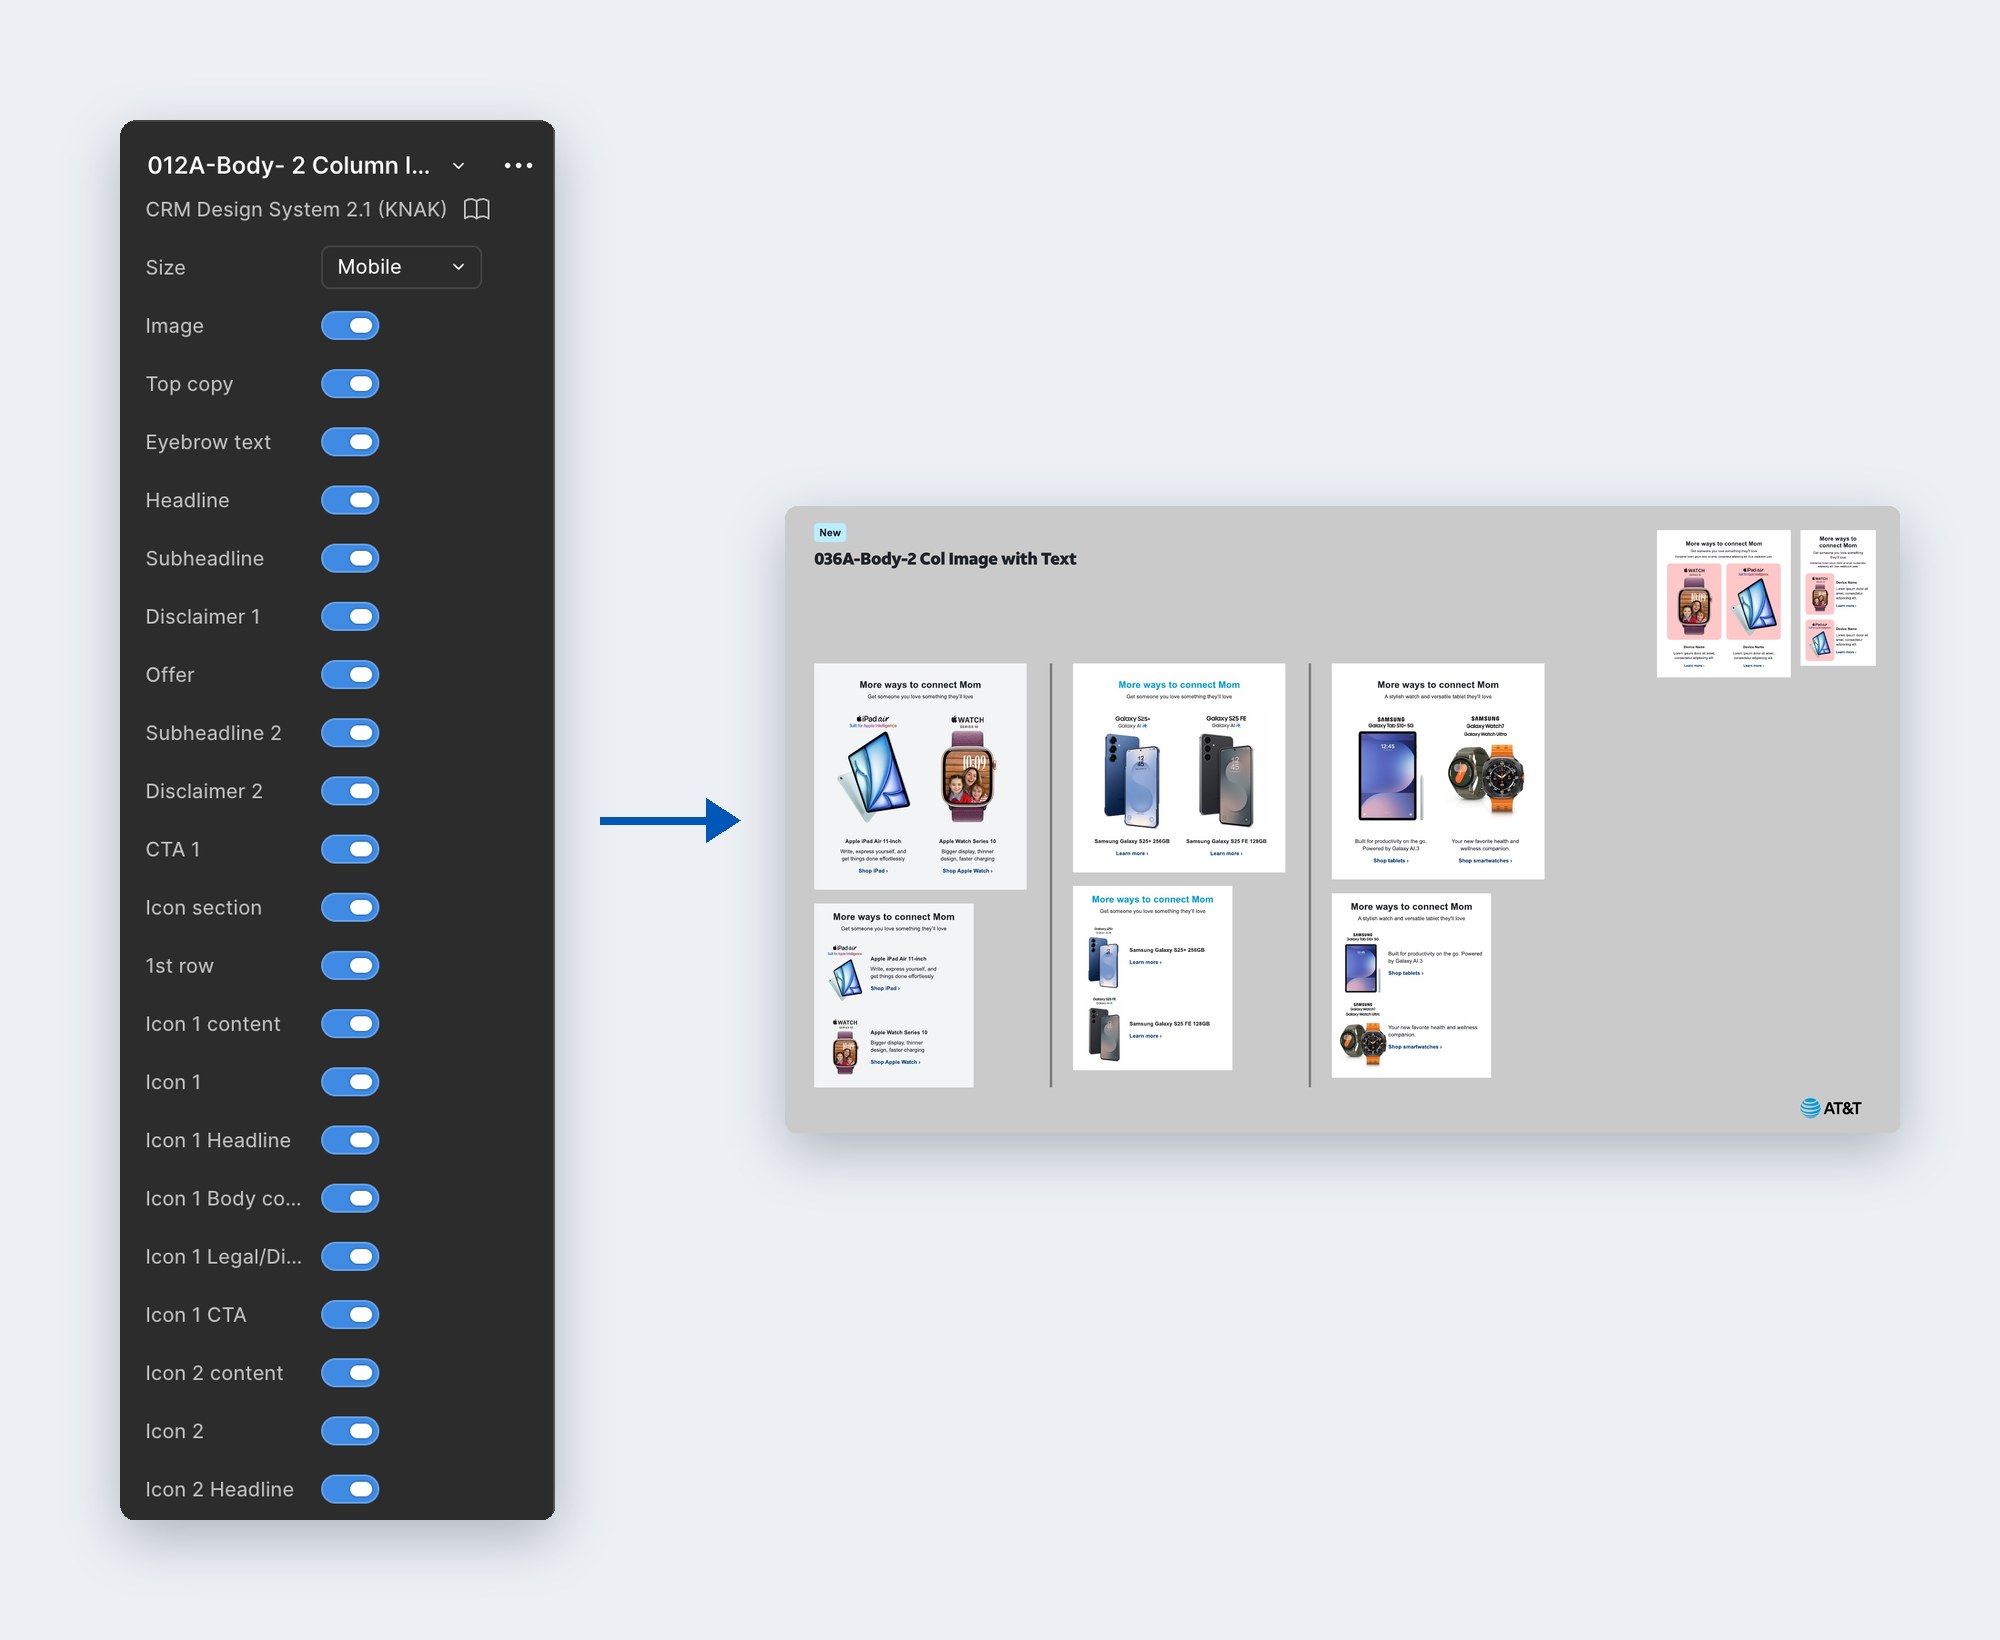Open the design system documentation book icon

pyautogui.click(x=477, y=209)
